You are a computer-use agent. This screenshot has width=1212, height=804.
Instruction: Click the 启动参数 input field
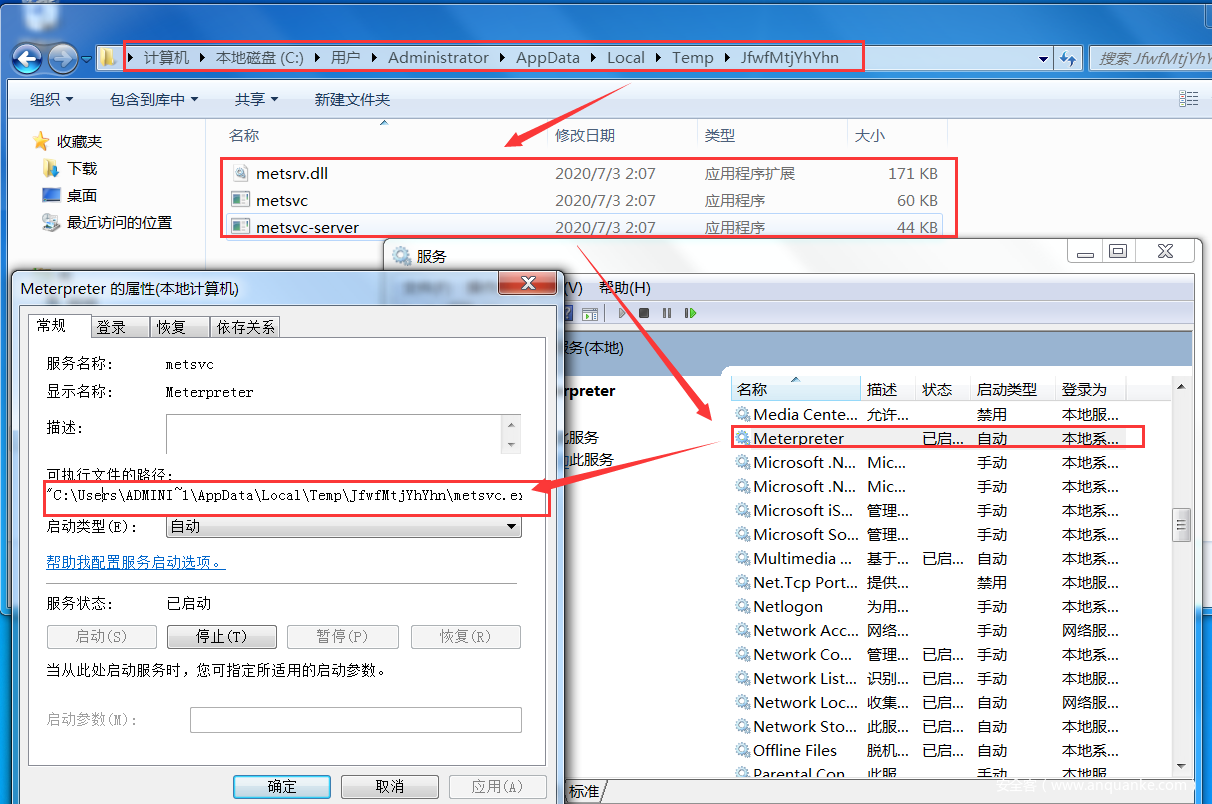tap(356, 720)
